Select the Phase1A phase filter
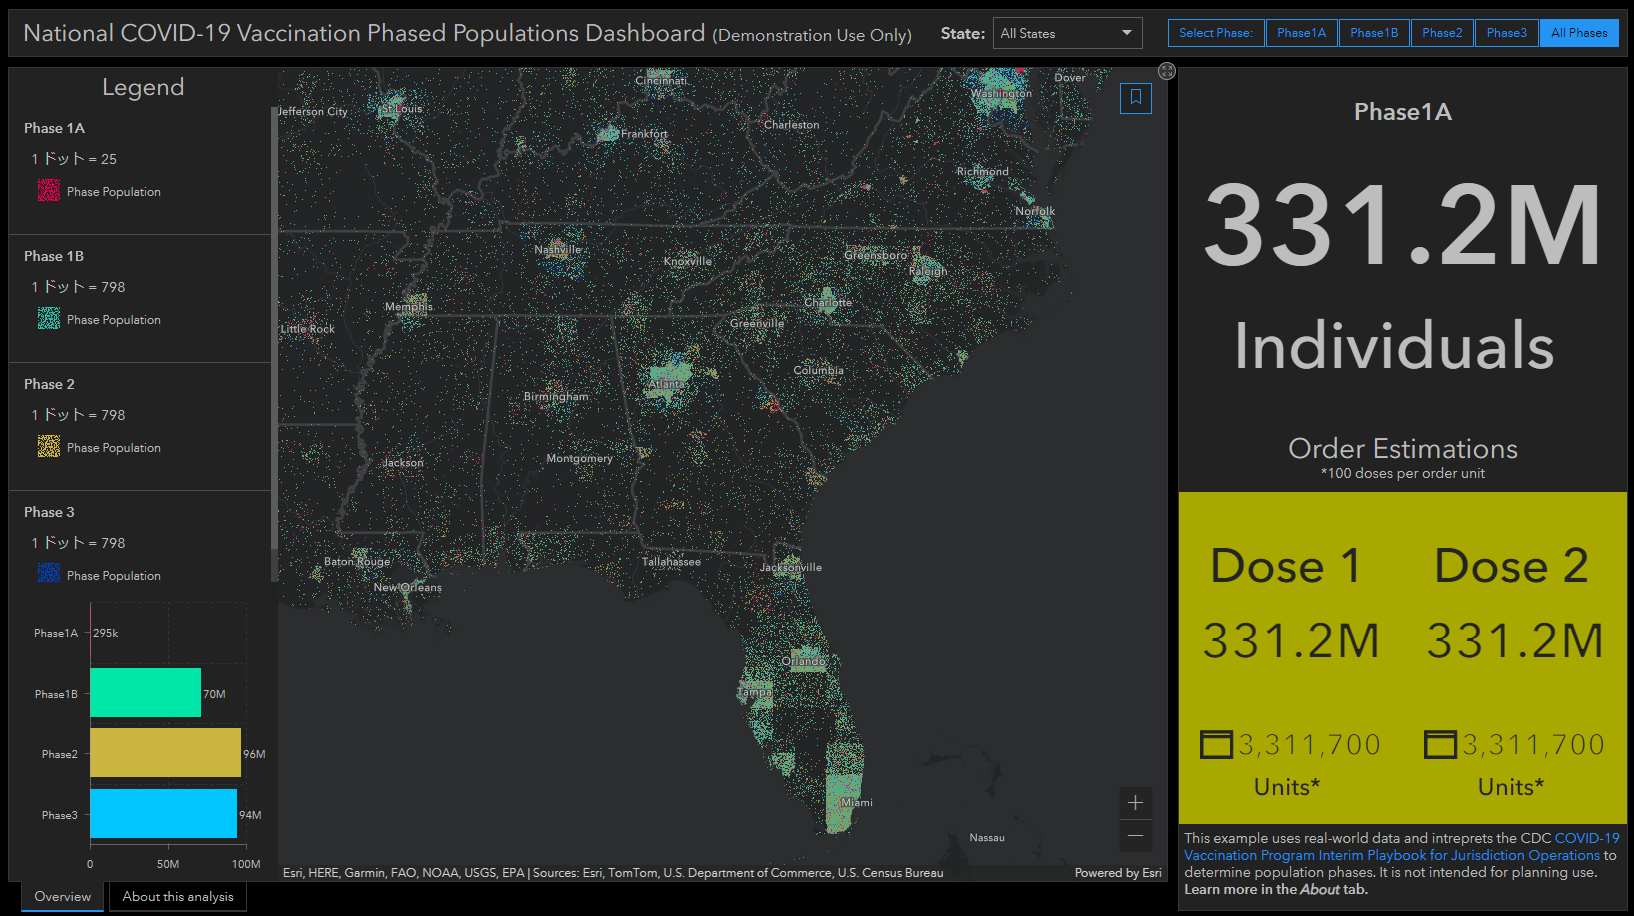This screenshot has height=916, width=1634. click(x=1301, y=33)
